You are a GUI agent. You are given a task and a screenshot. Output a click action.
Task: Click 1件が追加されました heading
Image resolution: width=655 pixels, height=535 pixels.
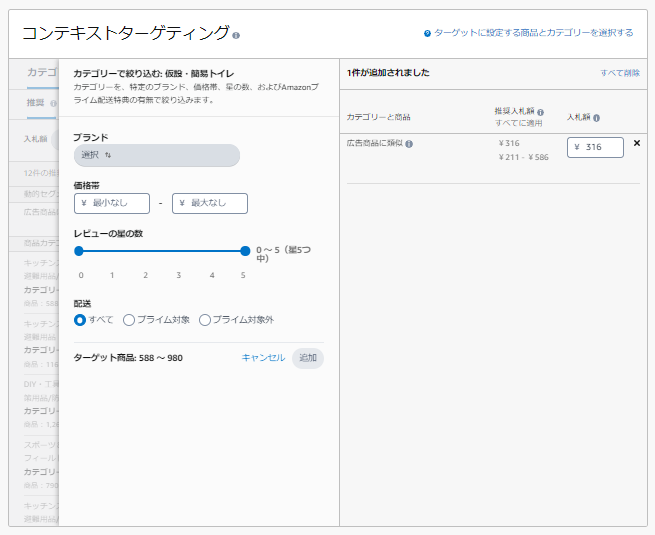pyautogui.click(x=388, y=73)
